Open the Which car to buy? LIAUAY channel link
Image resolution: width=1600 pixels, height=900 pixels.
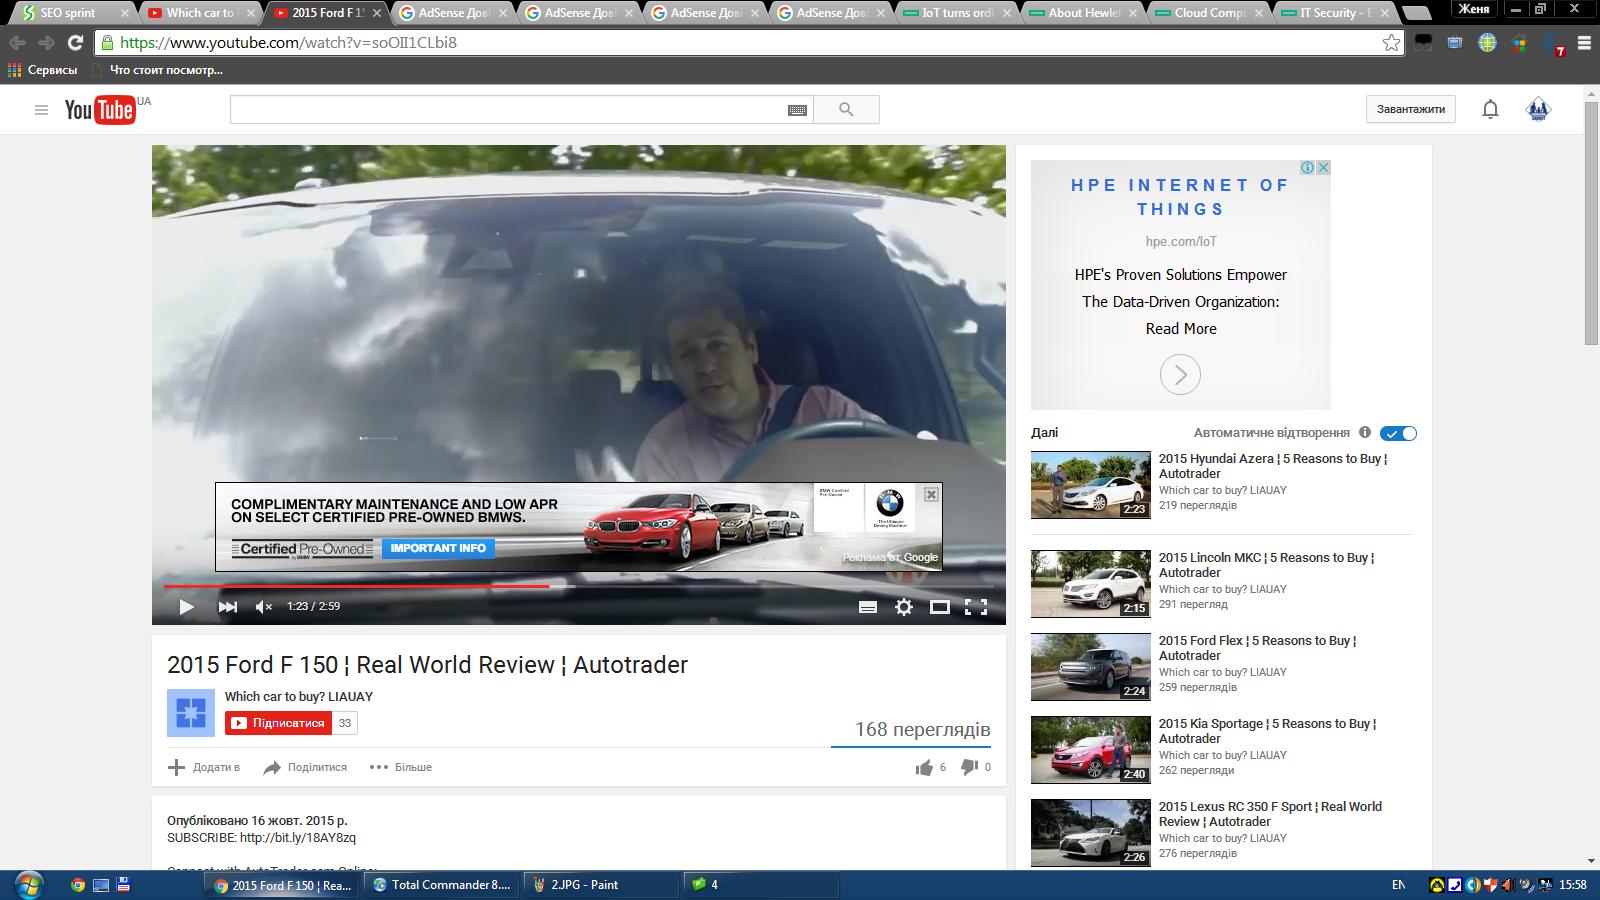point(298,696)
